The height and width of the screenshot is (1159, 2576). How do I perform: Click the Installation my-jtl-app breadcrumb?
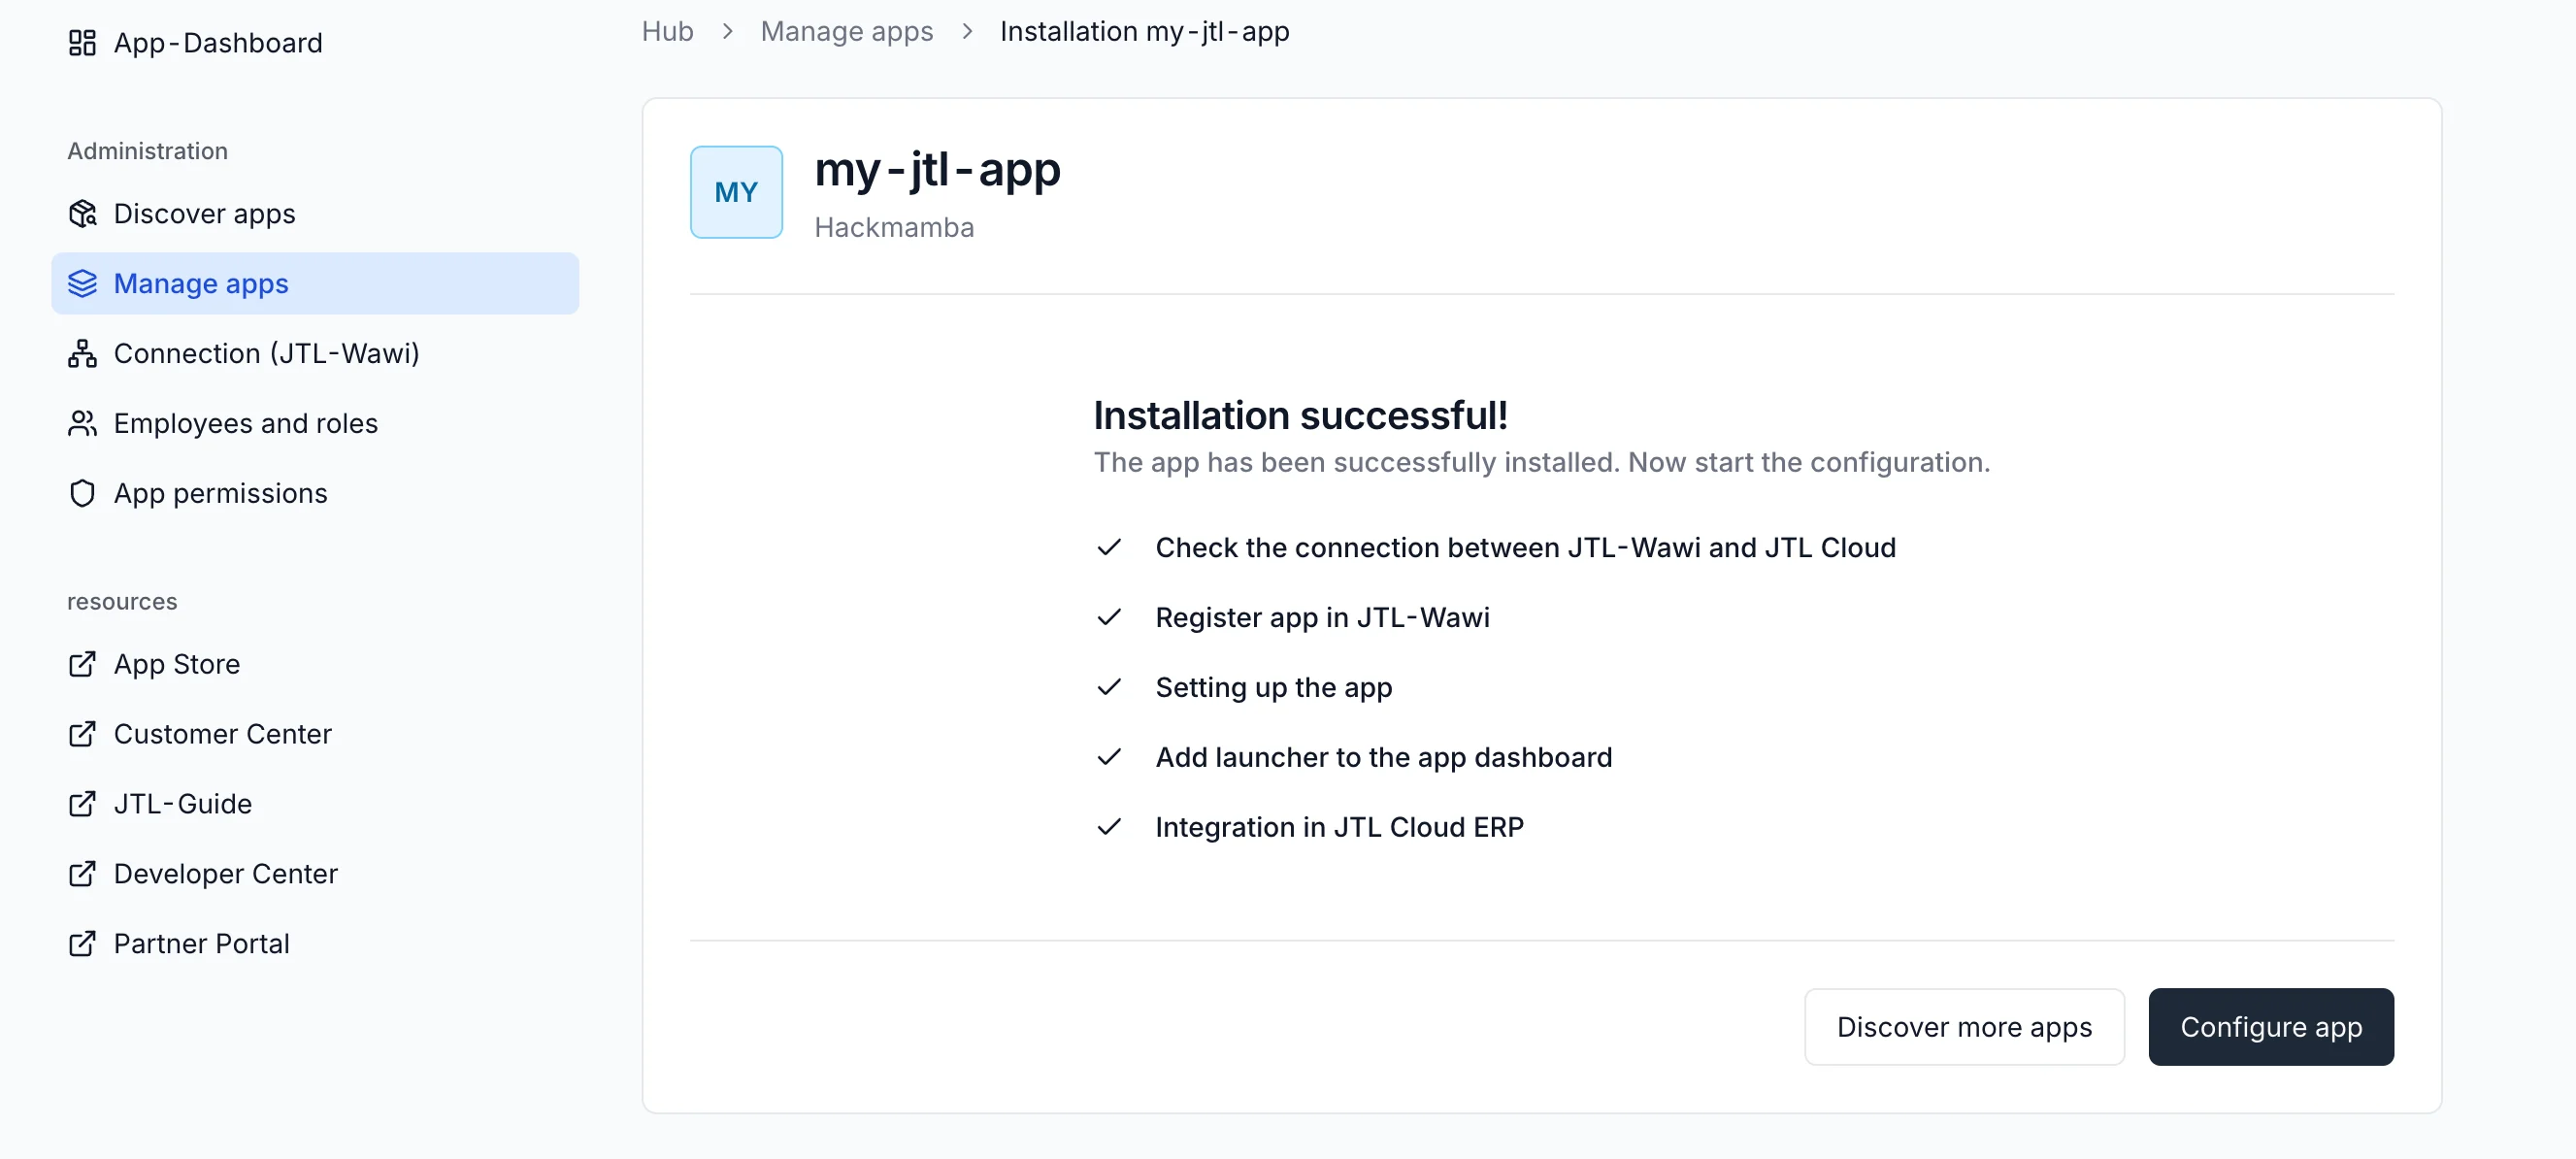click(x=1144, y=32)
